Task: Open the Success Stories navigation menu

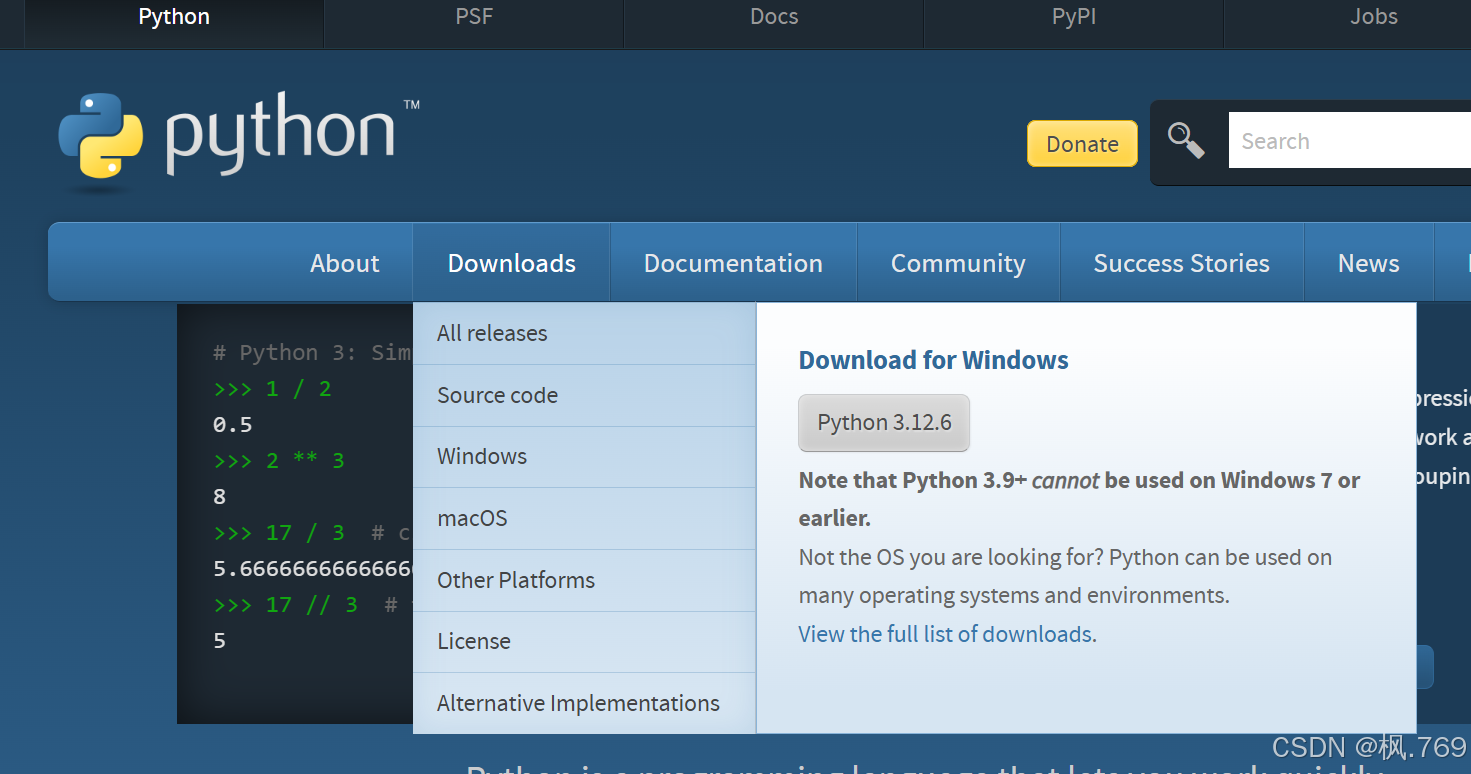Action: click(x=1181, y=262)
